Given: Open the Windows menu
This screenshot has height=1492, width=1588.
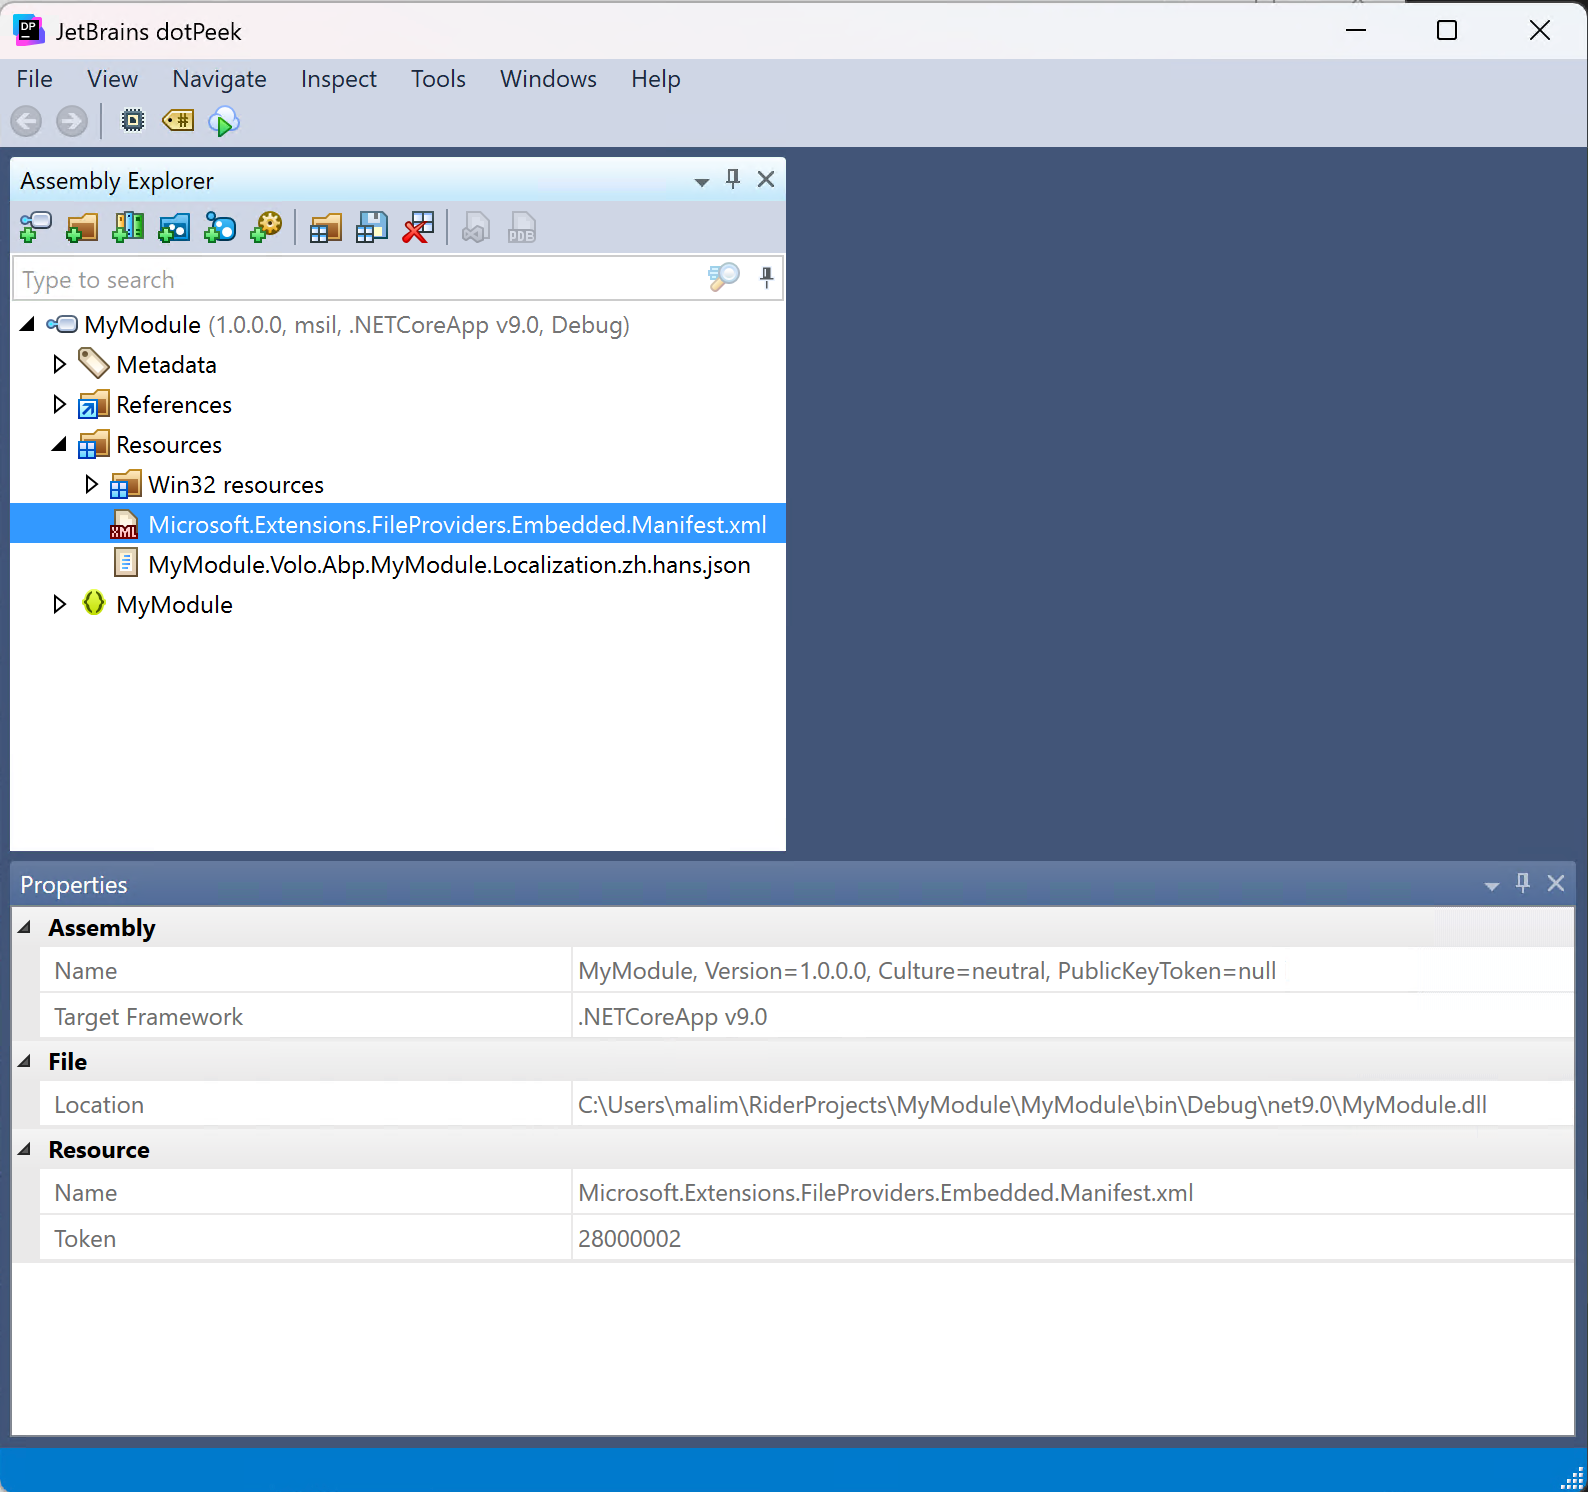Looking at the screenshot, I should [x=548, y=79].
